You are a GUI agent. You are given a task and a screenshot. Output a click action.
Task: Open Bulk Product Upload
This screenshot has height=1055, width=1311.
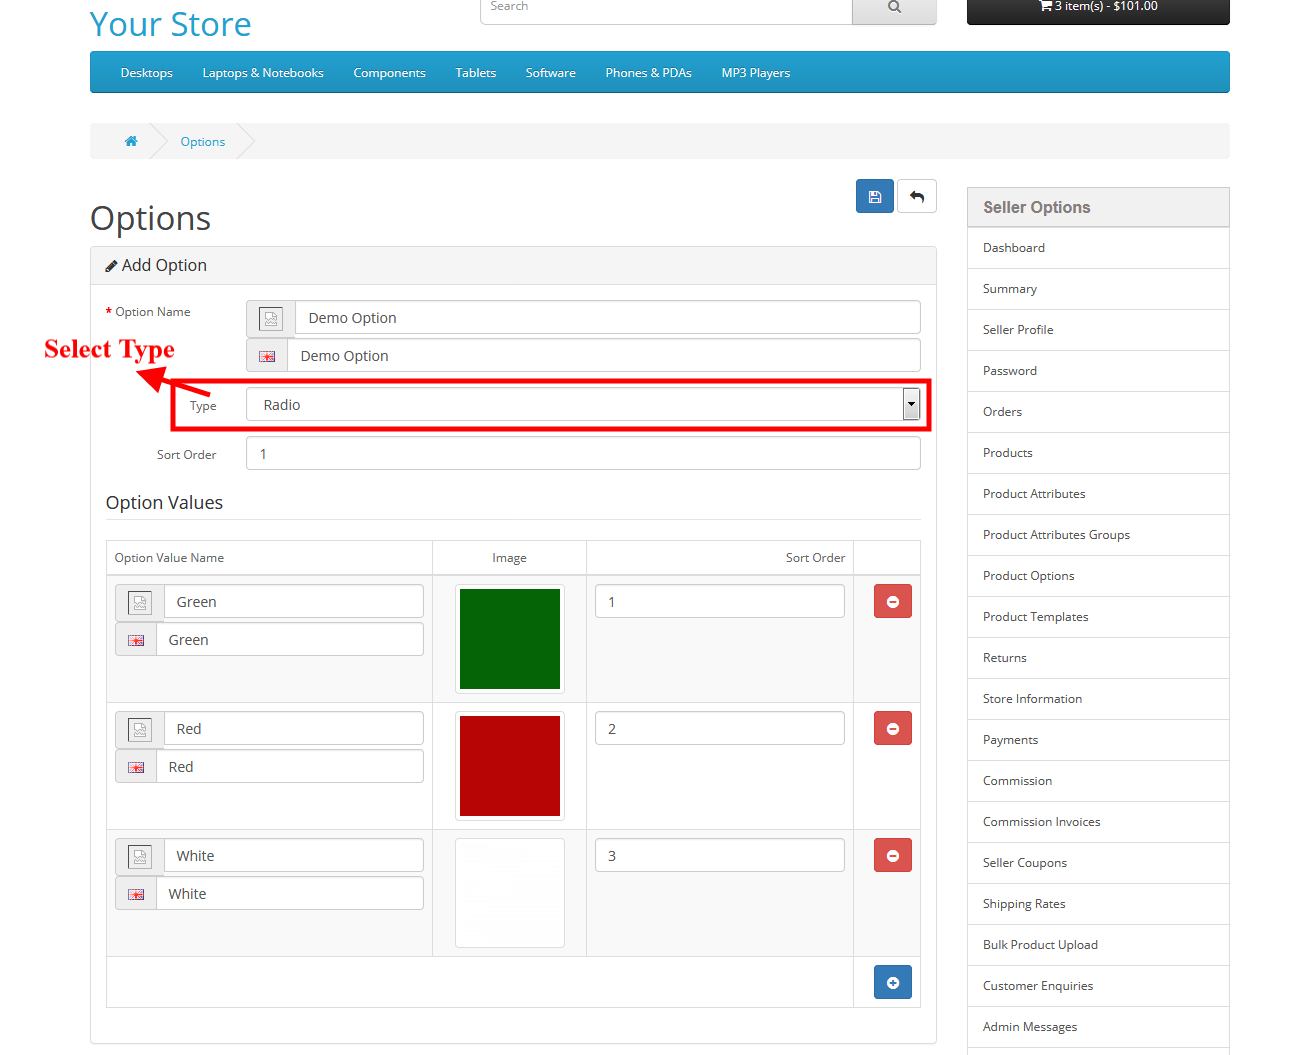(x=1098, y=945)
